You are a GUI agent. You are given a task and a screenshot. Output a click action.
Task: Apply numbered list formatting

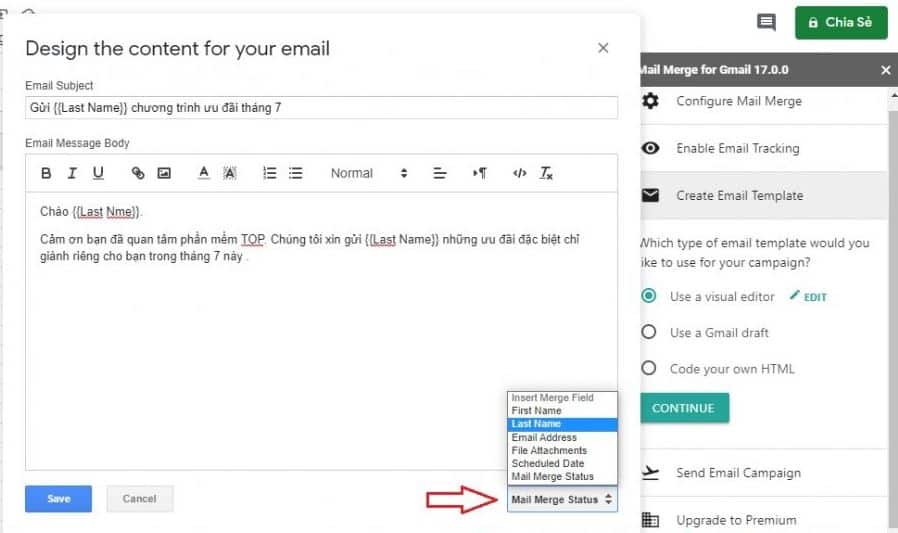pos(269,173)
